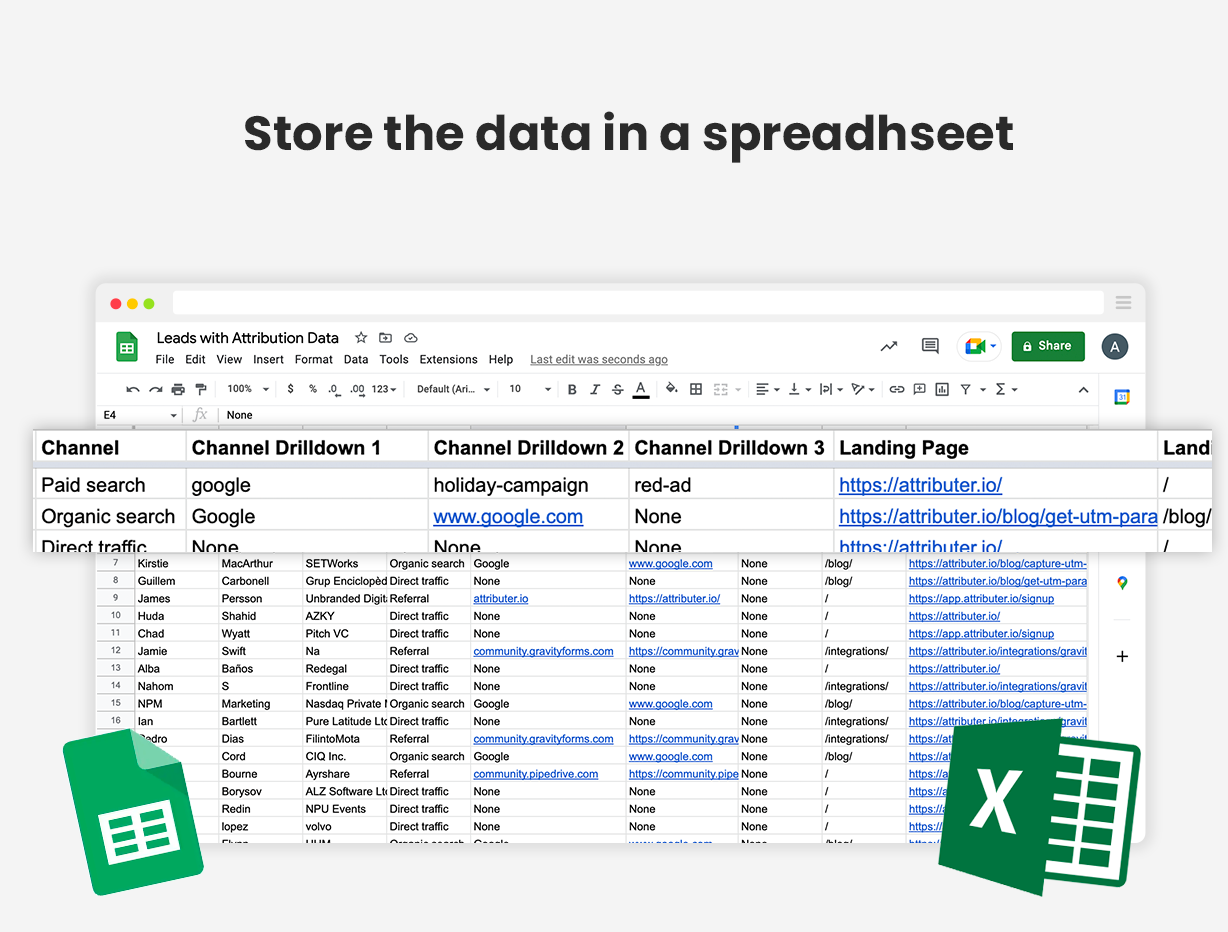Open the Google Calendar side panel icon
Image resolution: width=1228 pixels, height=932 pixels.
pos(1122,397)
